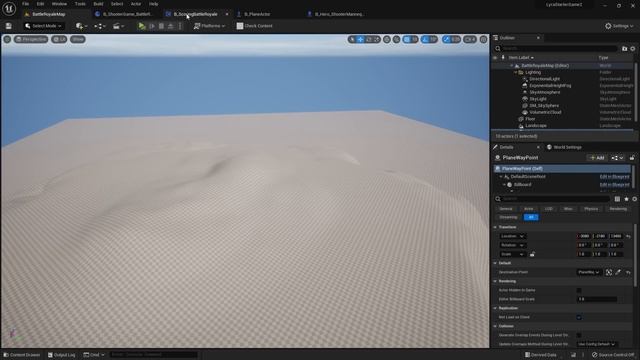
Task: Switch to the B_PlaneActor tab
Action: coord(257,14)
